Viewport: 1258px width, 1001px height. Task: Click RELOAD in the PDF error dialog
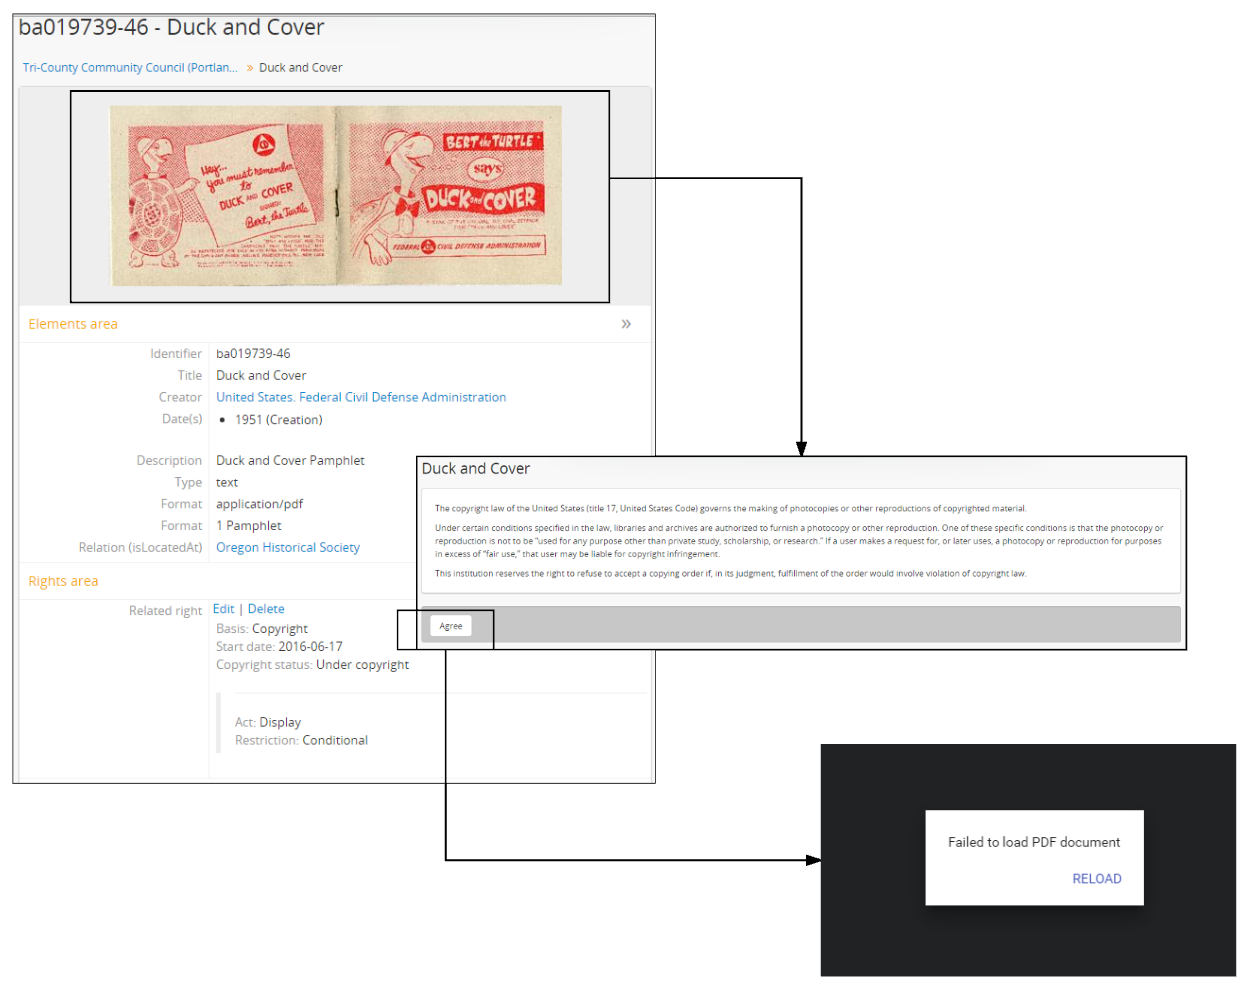click(x=1097, y=879)
